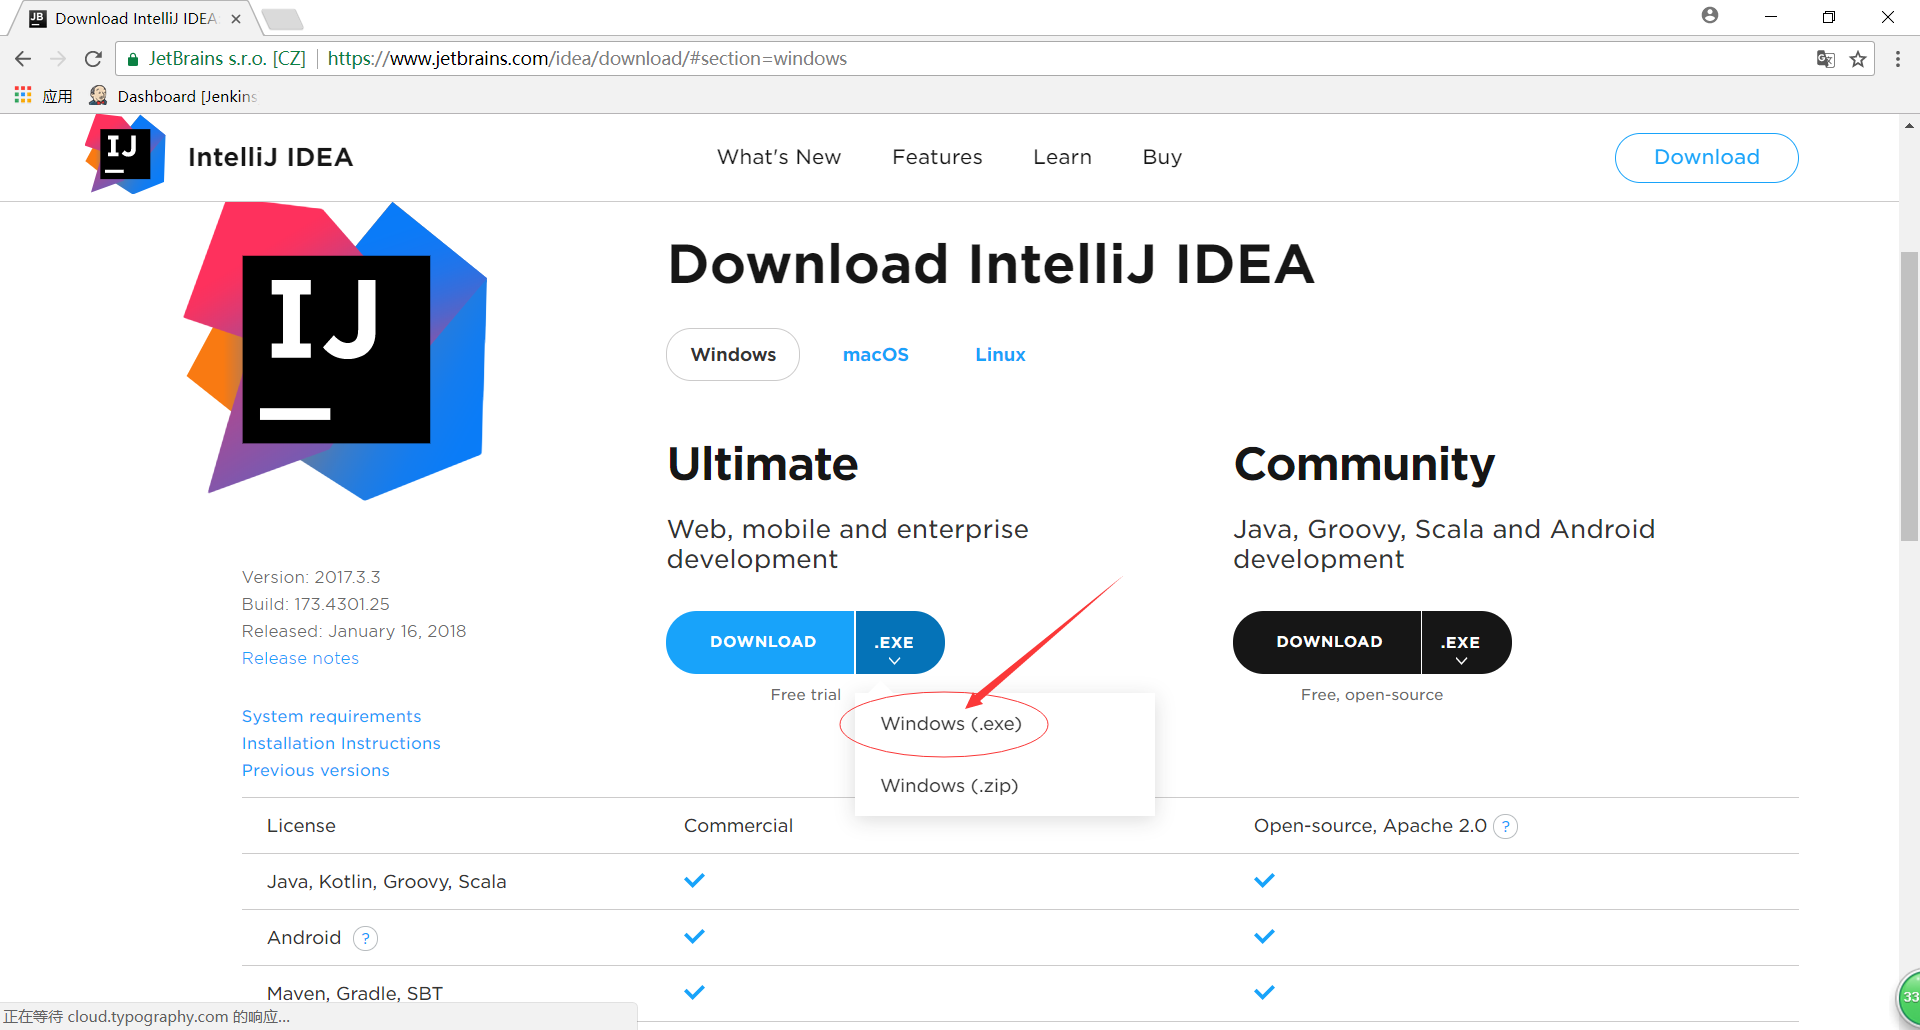The image size is (1920, 1030).
Task: Click the black Community DOWNLOAD button
Action: (1326, 642)
